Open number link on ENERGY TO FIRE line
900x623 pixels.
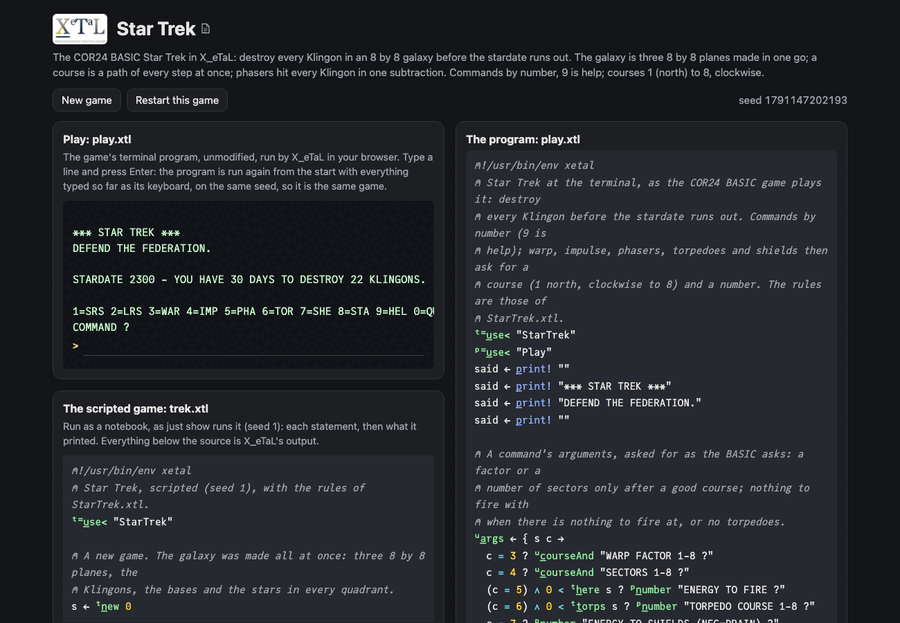click(x=653, y=590)
